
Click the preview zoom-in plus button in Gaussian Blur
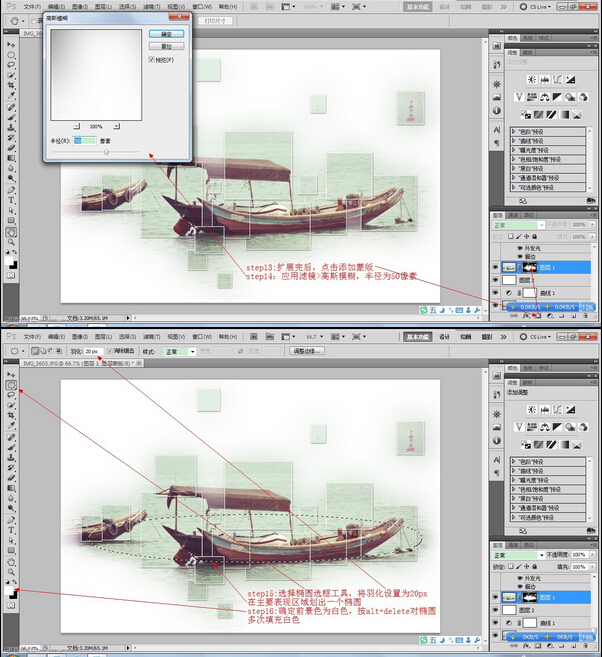(x=116, y=126)
